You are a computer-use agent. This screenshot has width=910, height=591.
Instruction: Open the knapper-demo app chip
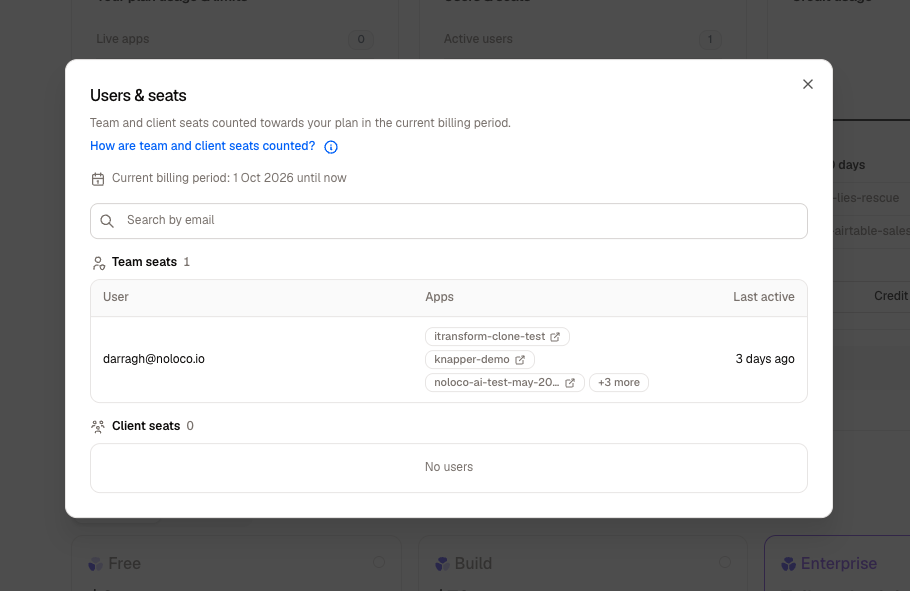(479, 359)
